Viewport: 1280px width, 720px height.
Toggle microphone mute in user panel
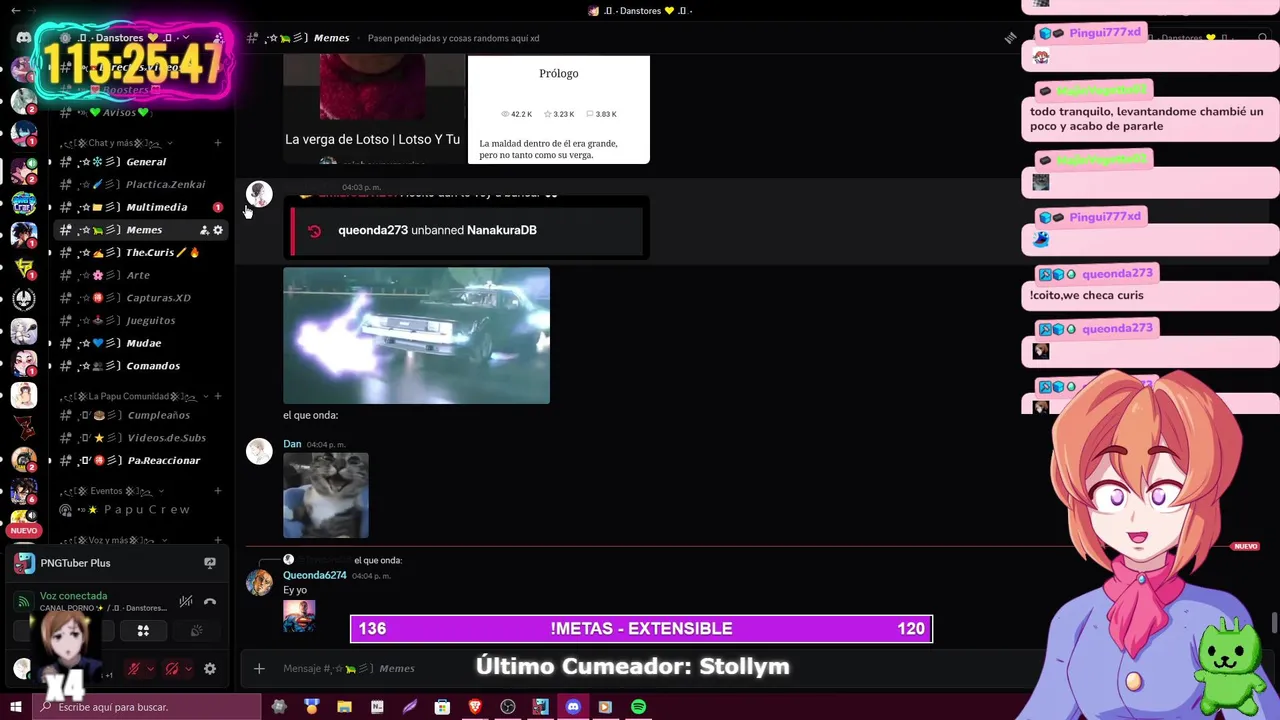[x=133, y=669]
